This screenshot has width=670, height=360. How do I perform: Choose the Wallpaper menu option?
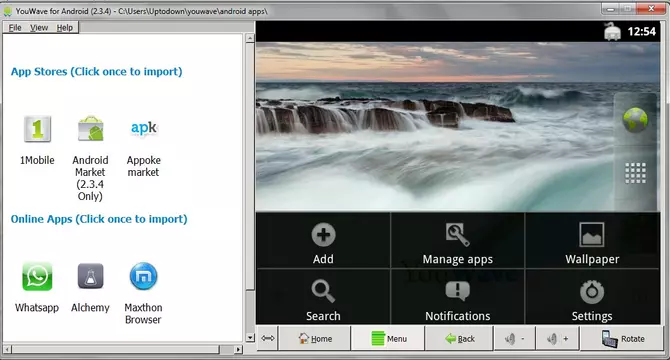pyautogui.click(x=592, y=240)
